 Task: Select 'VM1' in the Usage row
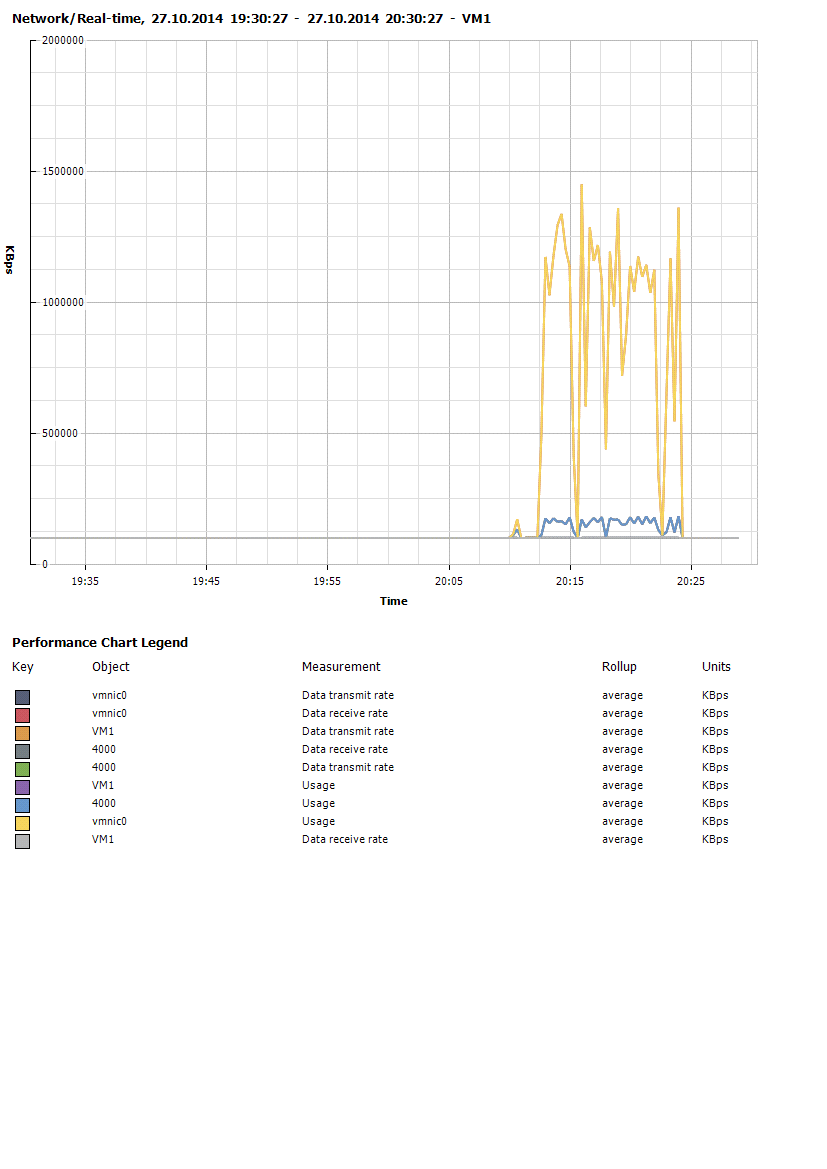pyautogui.click(x=103, y=785)
